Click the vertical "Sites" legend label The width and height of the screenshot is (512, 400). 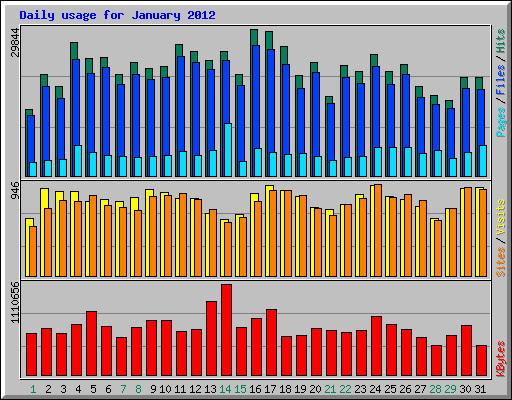point(501,262)
